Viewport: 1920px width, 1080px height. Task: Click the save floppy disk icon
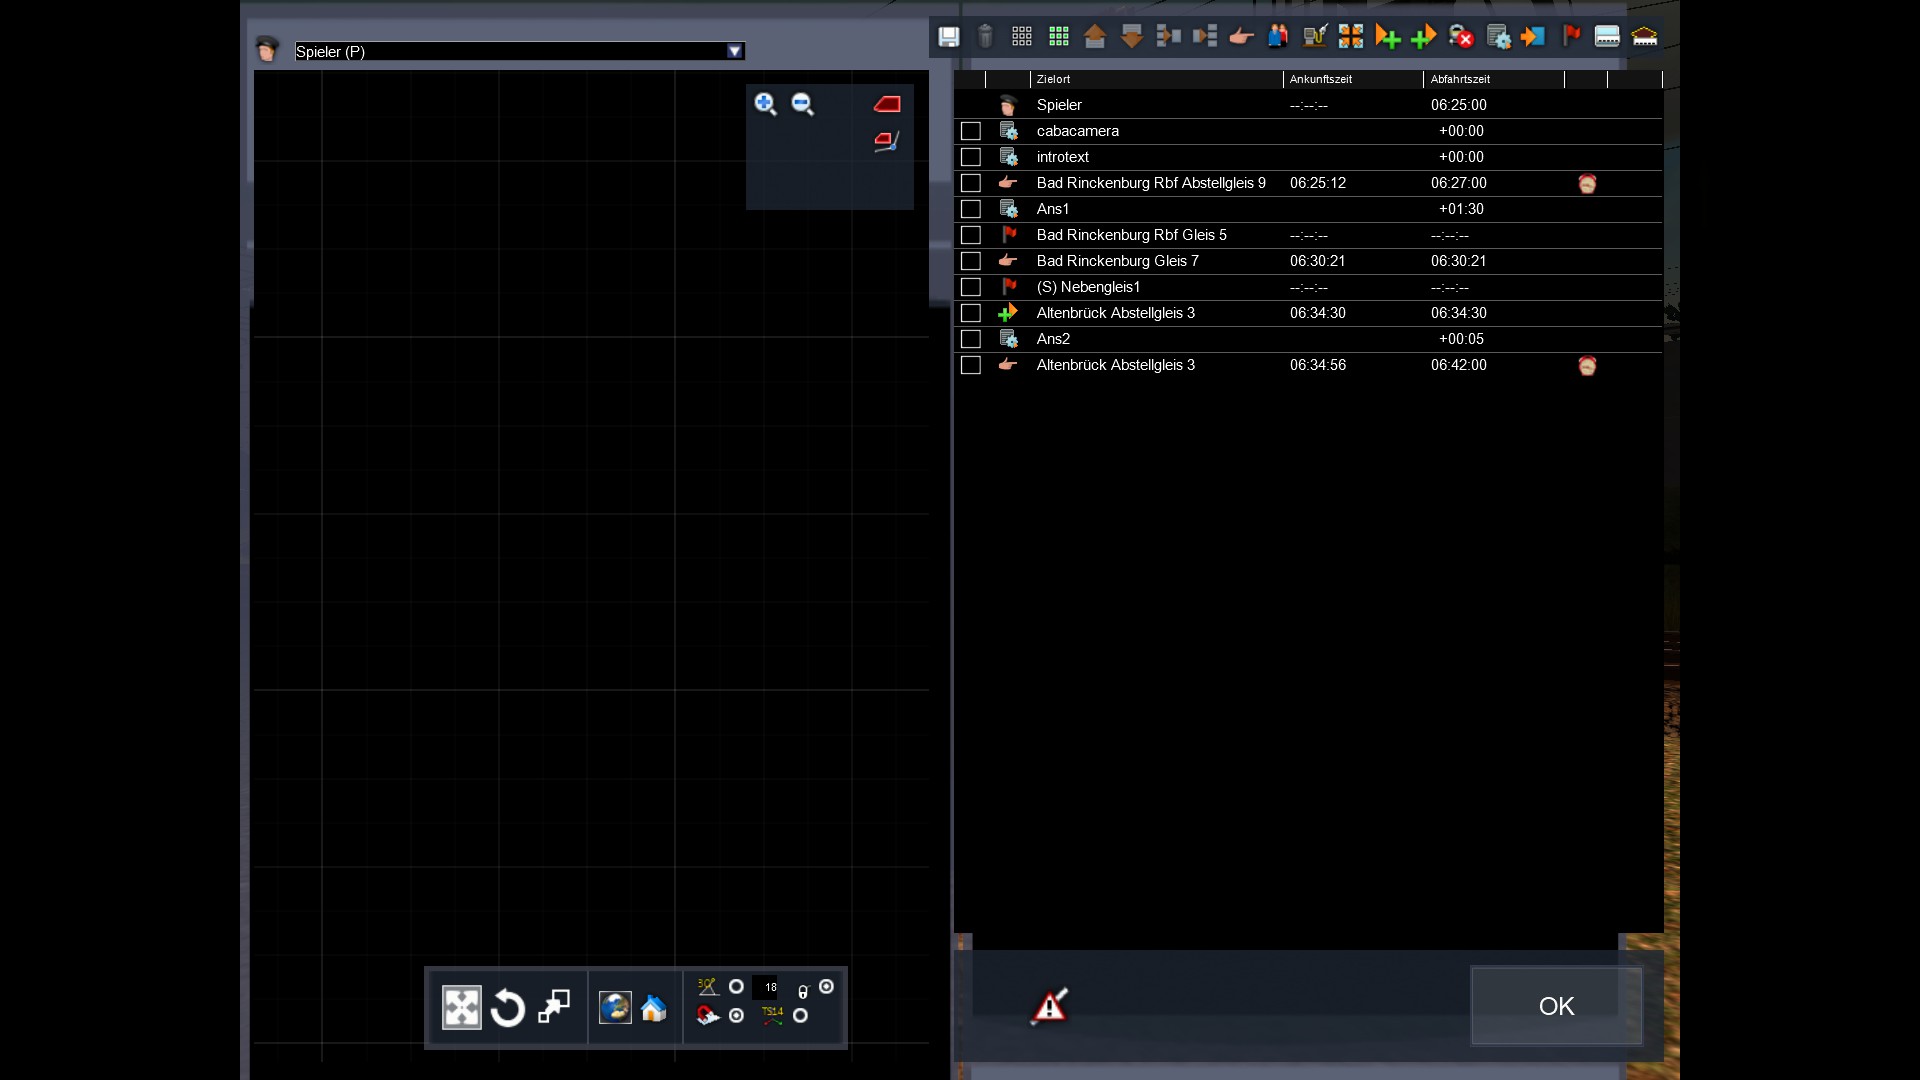(948, 37)
